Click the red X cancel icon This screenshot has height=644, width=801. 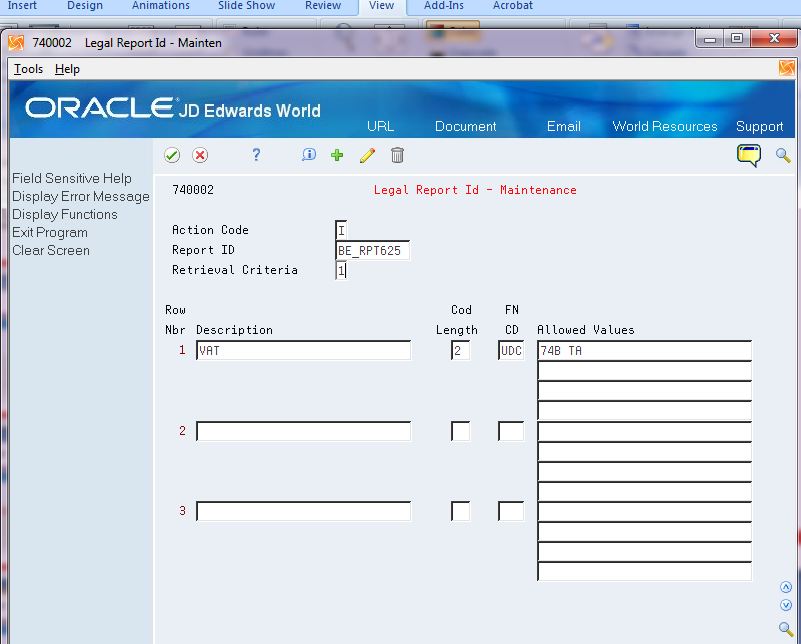tap(200, 155)
